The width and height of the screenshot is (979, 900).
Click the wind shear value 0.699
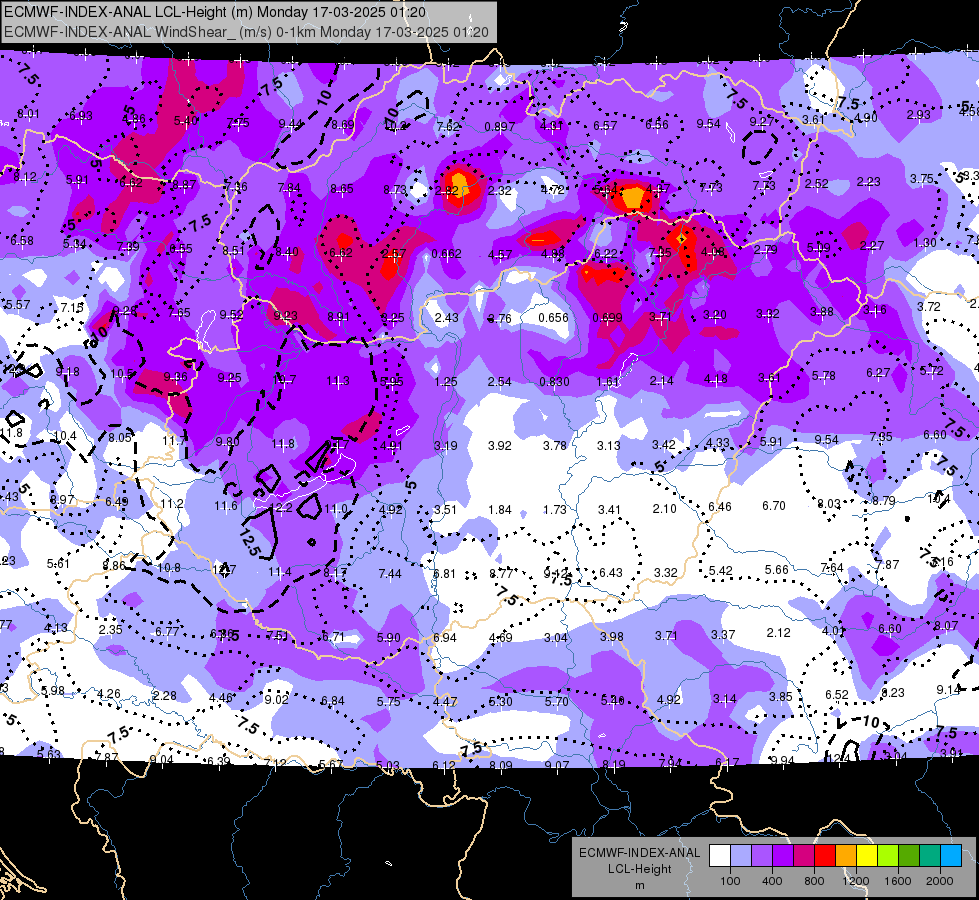click(x=607, y=318)
